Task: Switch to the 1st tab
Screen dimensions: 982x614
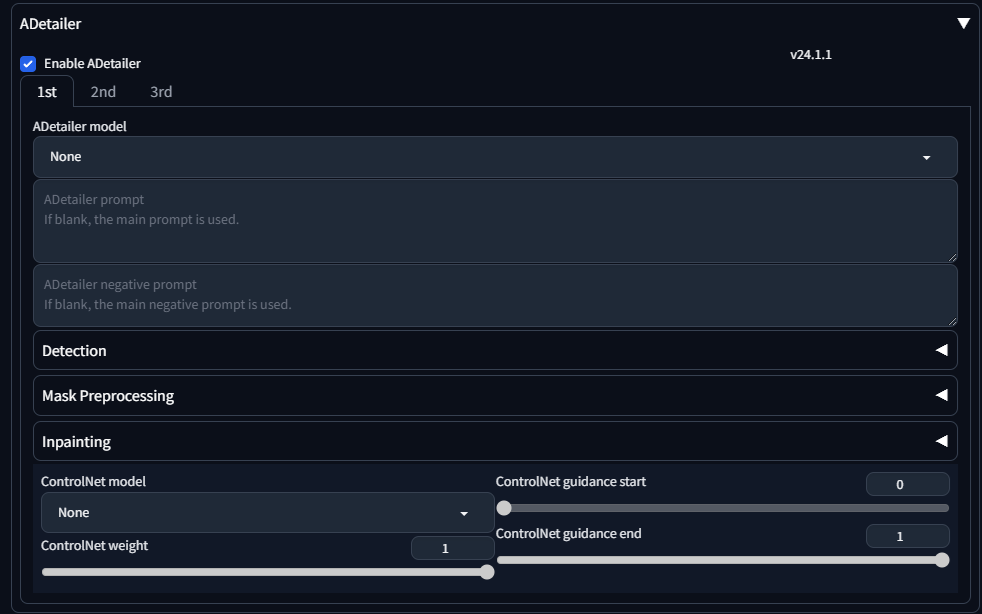Action: tap(47, 91)
